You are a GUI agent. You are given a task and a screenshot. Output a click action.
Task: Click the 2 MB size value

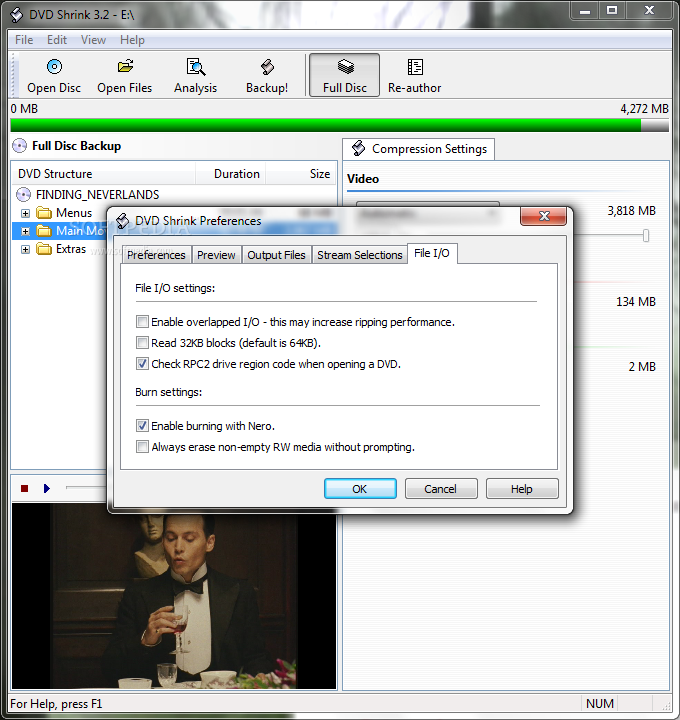[642, 367]
